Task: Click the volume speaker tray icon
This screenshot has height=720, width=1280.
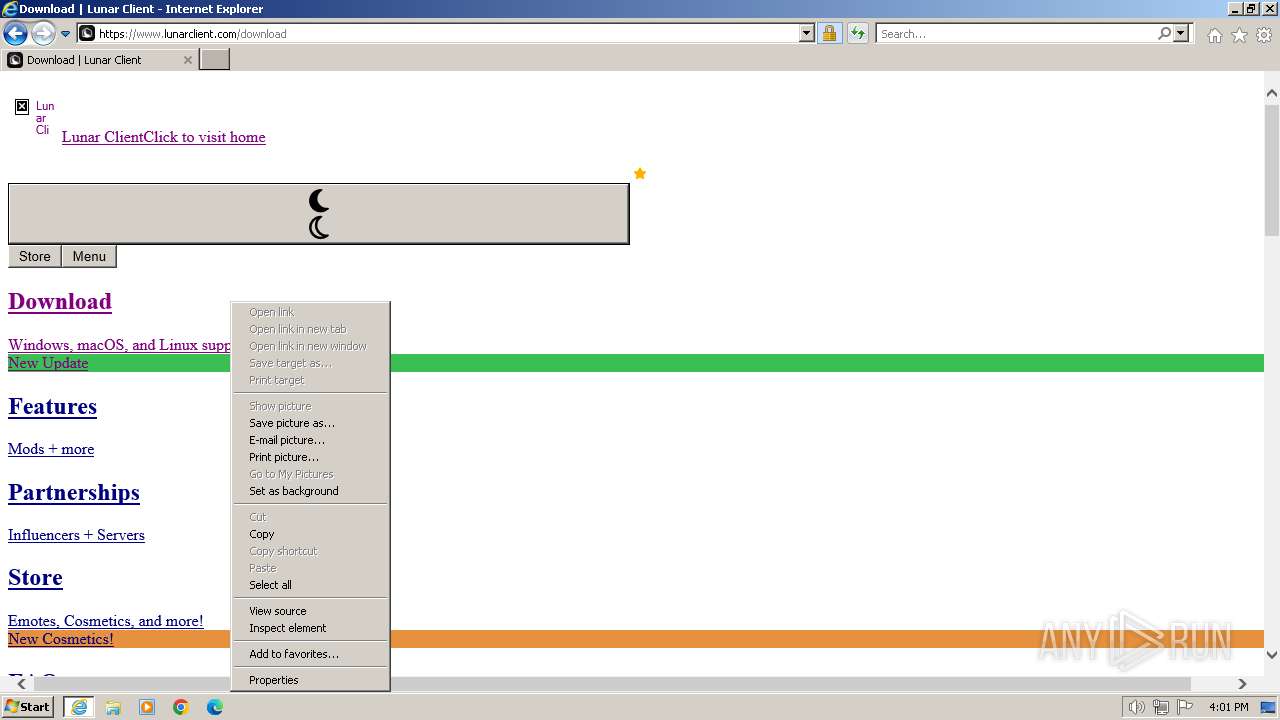Action: click(x=1137, y=708)
